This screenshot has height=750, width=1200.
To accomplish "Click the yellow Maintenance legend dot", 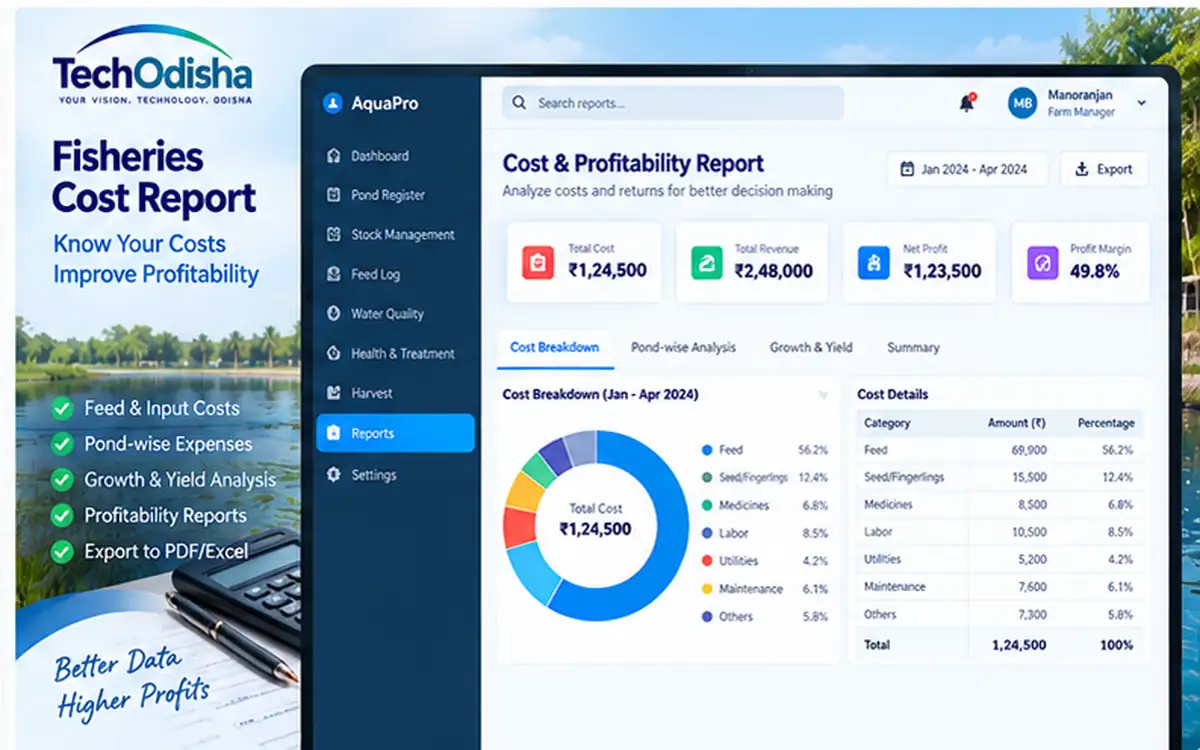I will click(x=707, y=589).
